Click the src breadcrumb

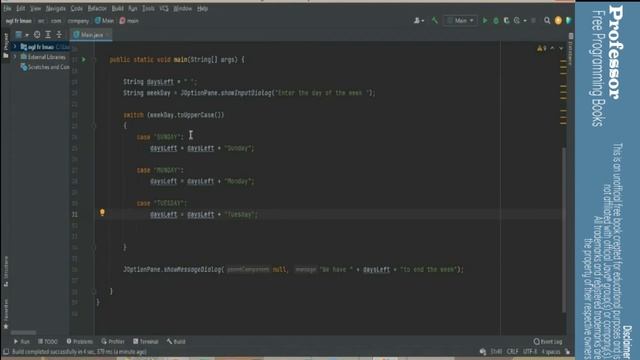pos(41,20)
